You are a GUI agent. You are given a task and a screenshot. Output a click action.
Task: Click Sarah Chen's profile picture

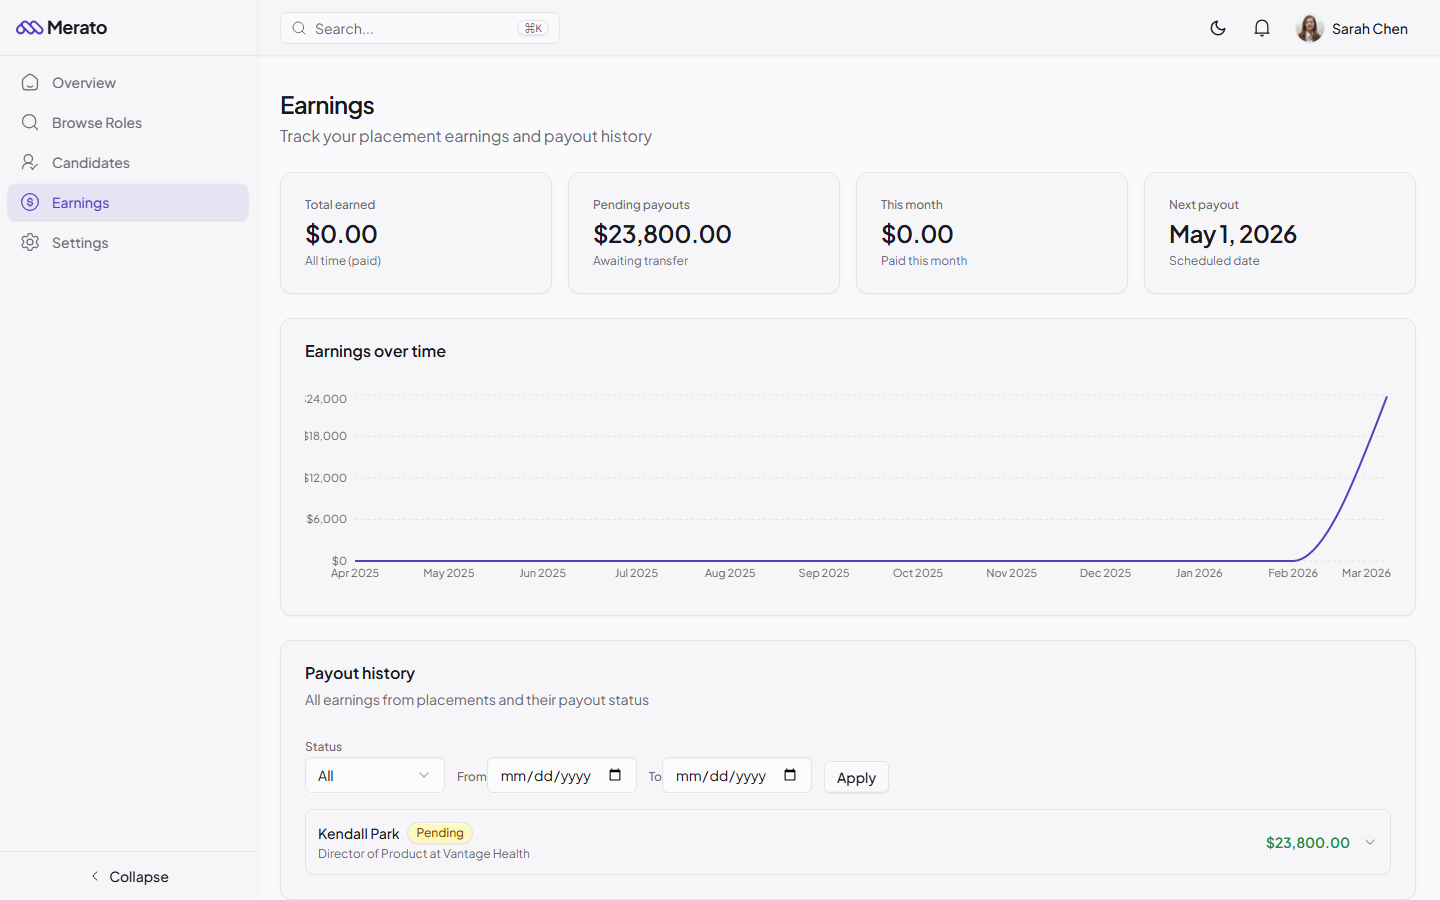pyautogui.click(x=1309, y=28)
